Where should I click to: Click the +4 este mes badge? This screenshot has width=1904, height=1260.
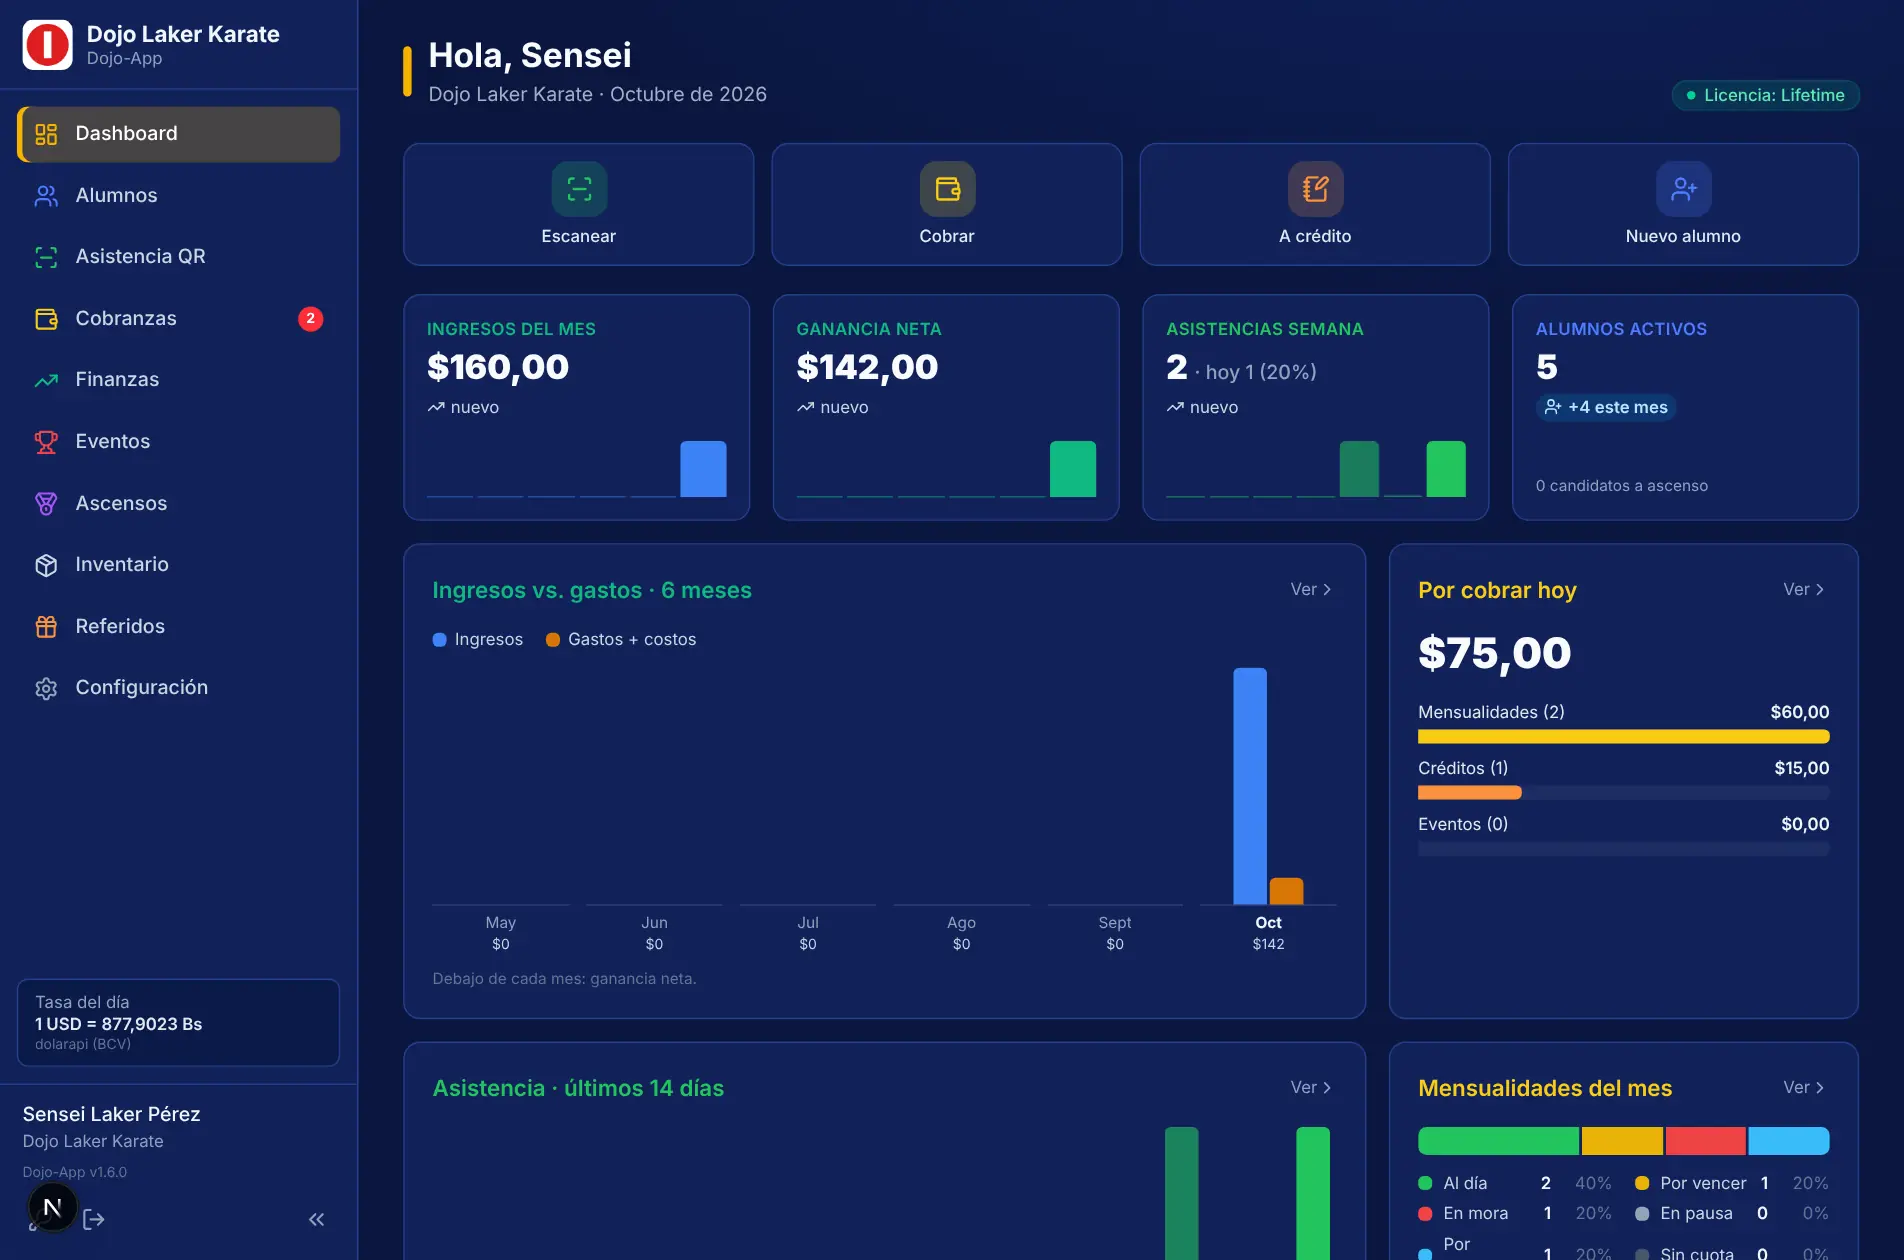click(x=1606, y=407)
